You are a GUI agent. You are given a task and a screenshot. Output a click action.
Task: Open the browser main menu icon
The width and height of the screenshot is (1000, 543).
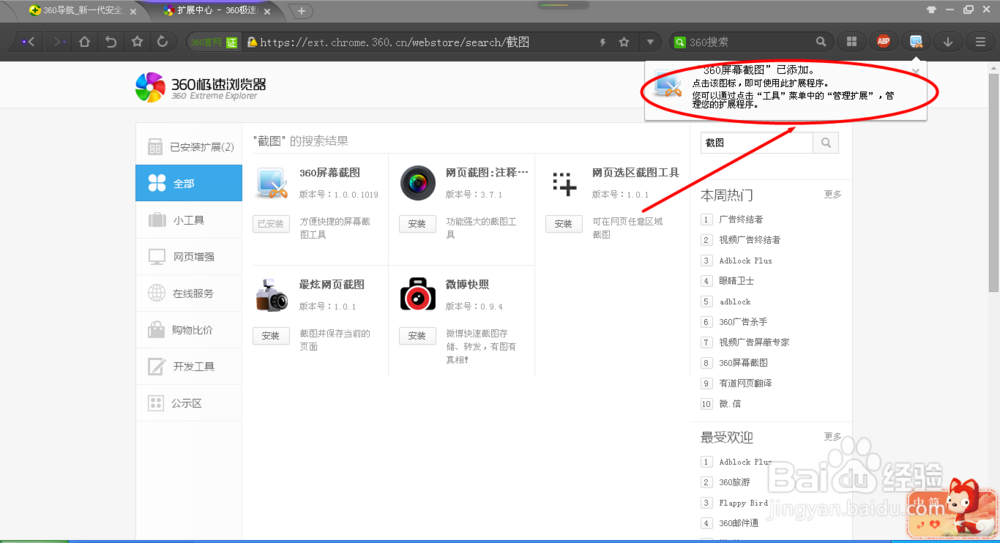pos(980,42)
